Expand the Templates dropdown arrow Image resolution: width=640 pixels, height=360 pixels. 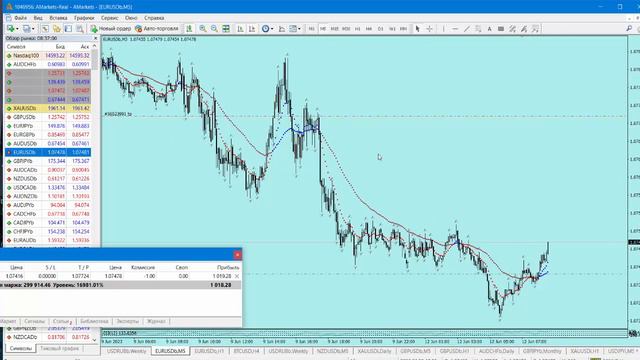click(300, 29)
